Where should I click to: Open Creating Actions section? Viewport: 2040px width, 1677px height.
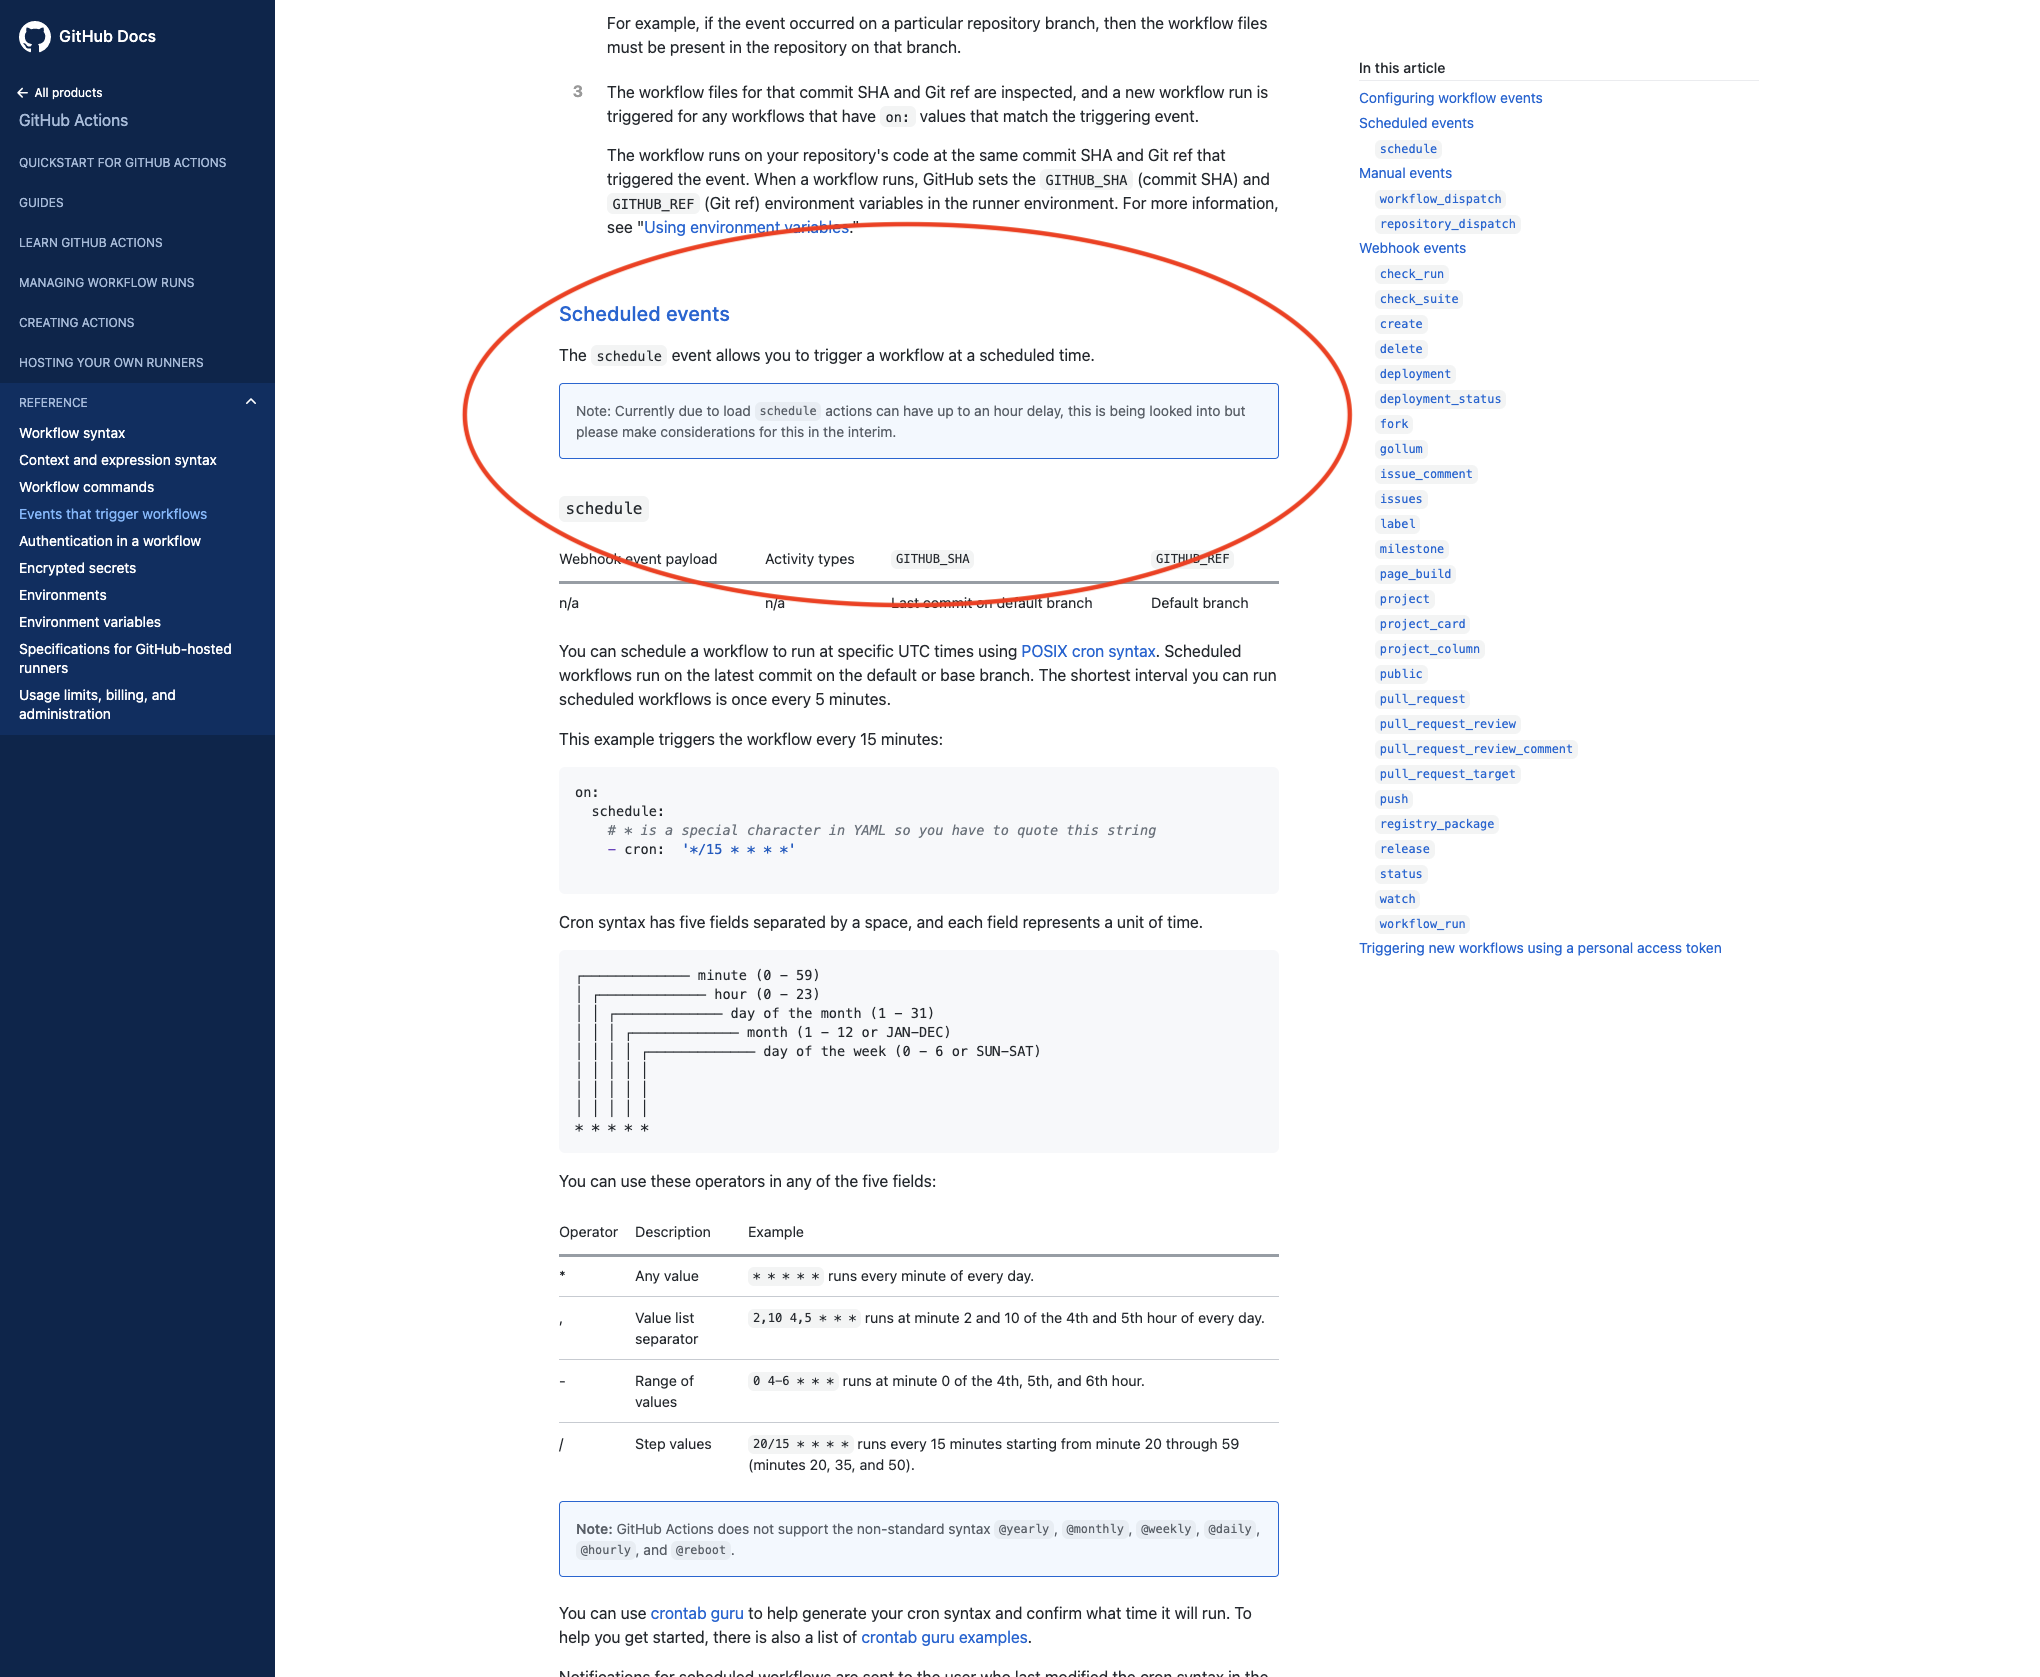point(76,322)
